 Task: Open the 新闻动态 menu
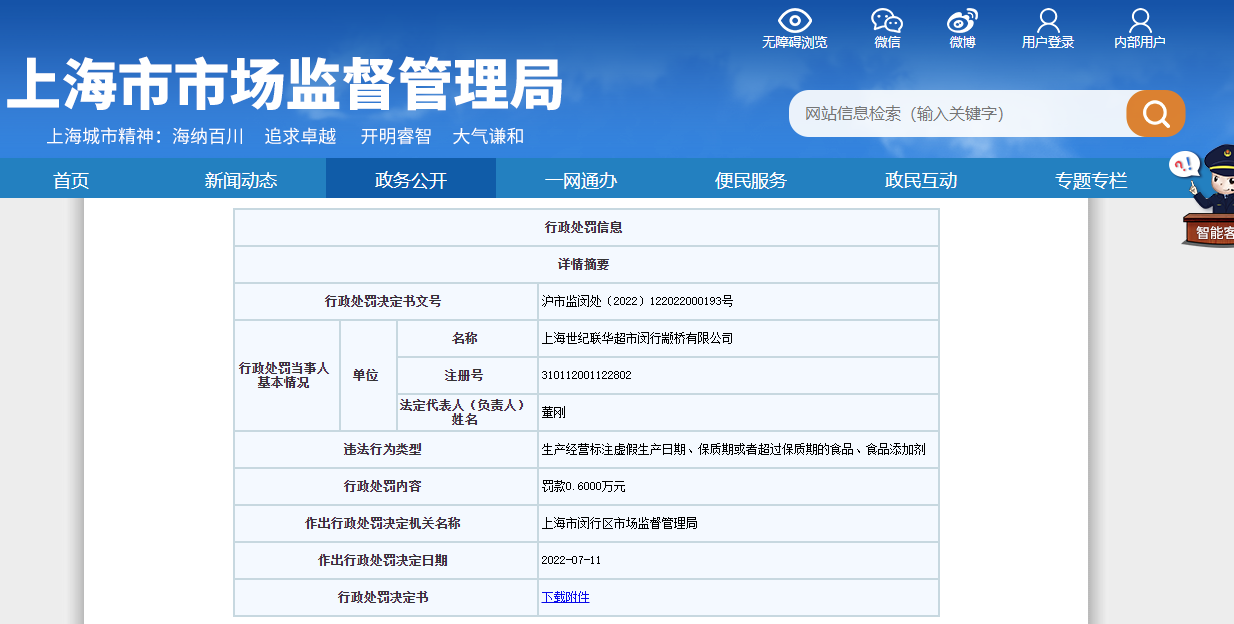tap(241, 180)
